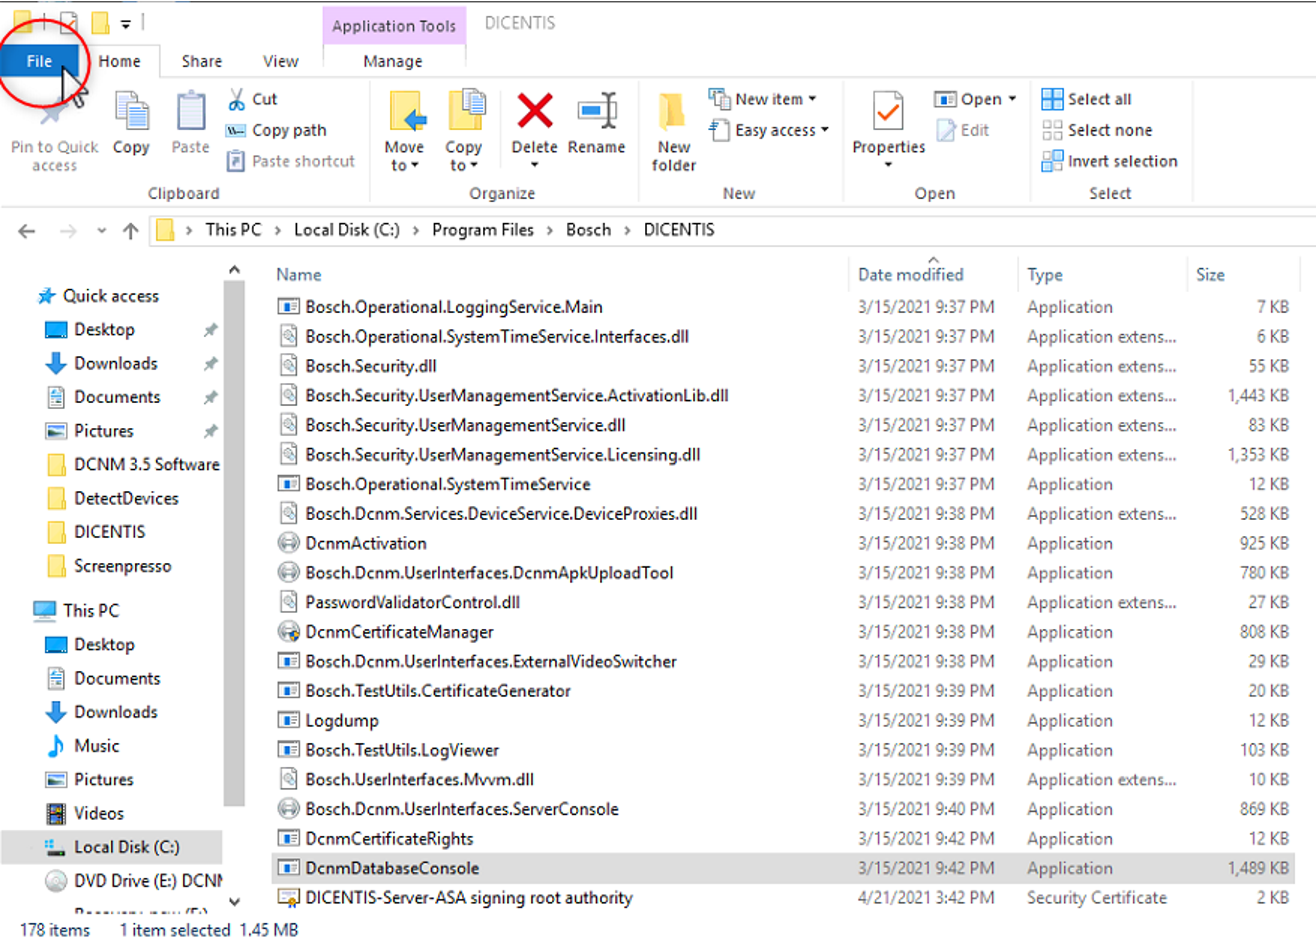The height and width of the screenshot is (944, 1316).
Task: Select pinned Downloads under Quick access
Action: [115, 364]
